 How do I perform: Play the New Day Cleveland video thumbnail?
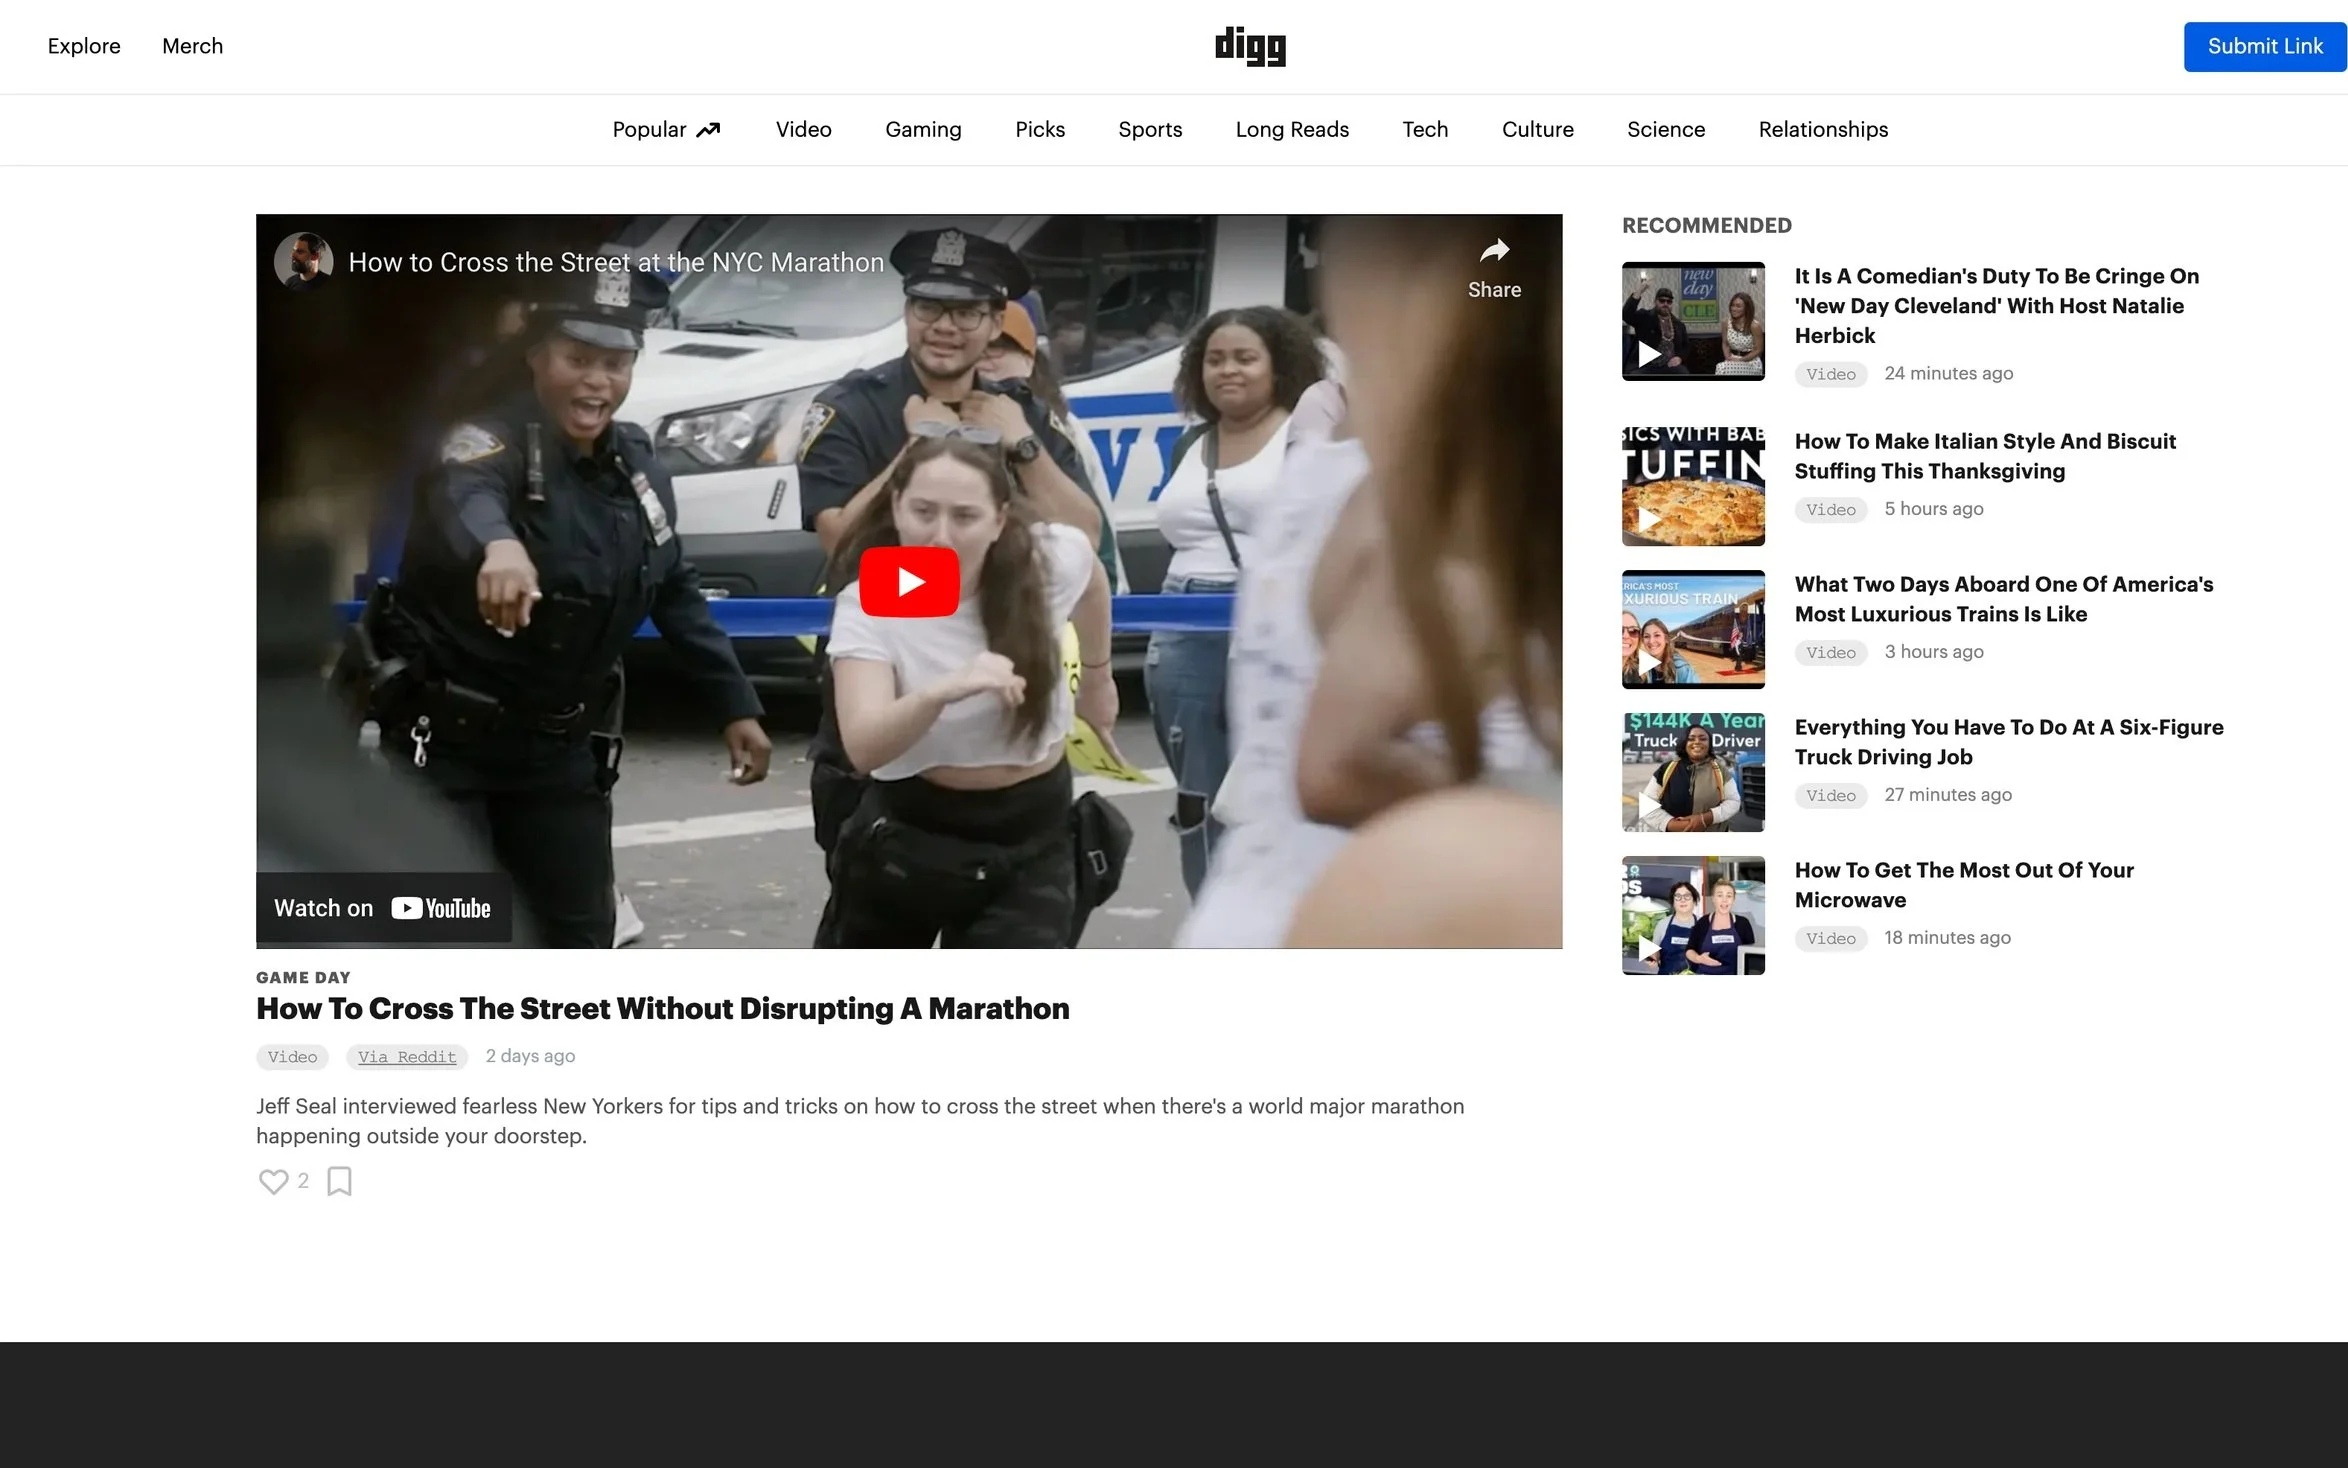point(1692,321)
